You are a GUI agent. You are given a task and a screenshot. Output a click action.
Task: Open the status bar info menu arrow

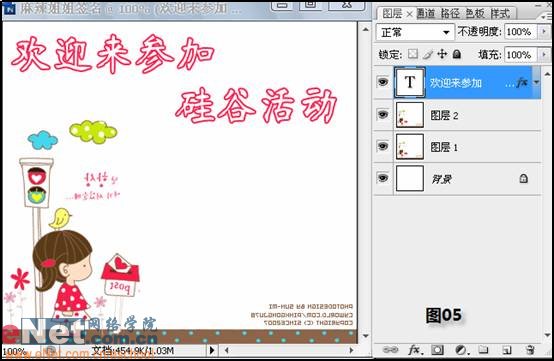[x=212, y=350]
